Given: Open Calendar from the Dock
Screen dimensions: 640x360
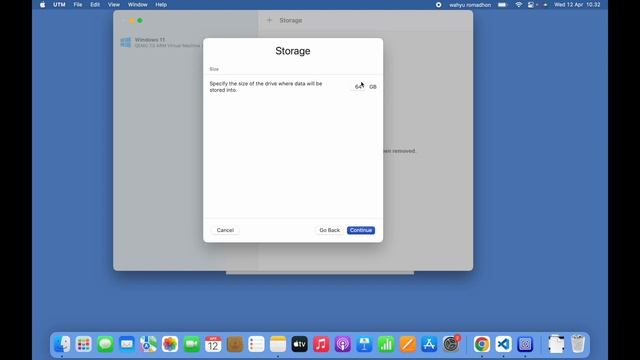Looking at the screenshot, I should pyautogui.click(x=213, y=344).
